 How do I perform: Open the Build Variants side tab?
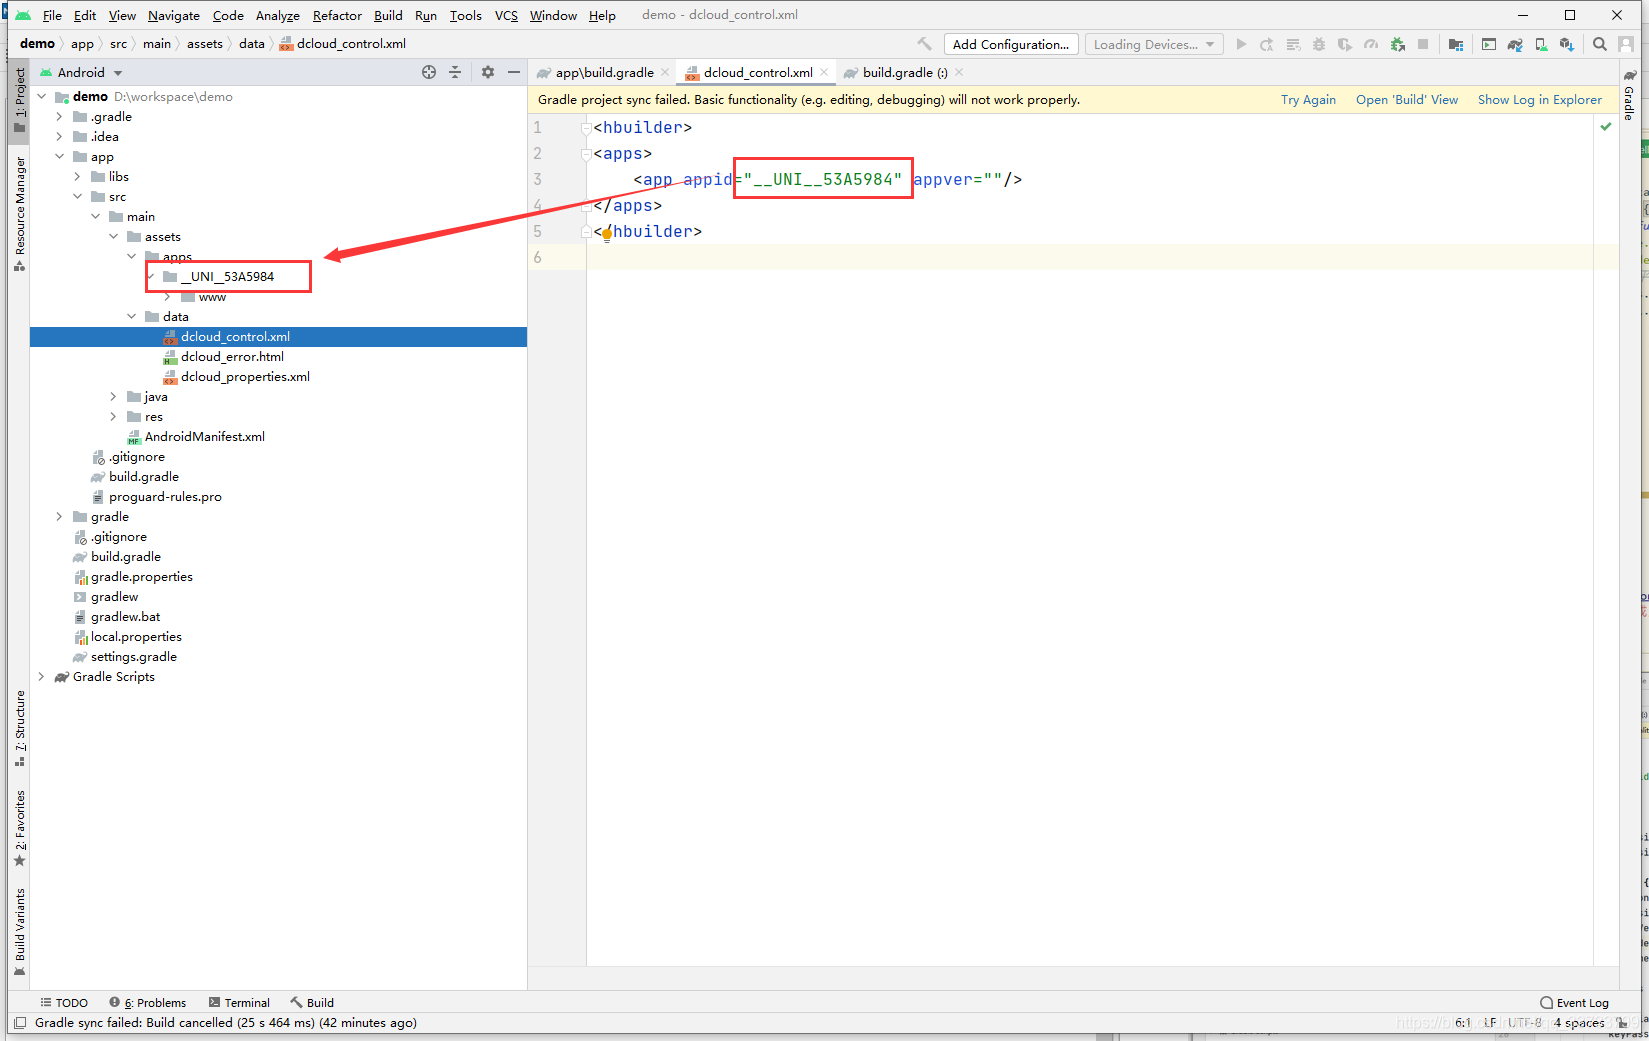(19, 932)
